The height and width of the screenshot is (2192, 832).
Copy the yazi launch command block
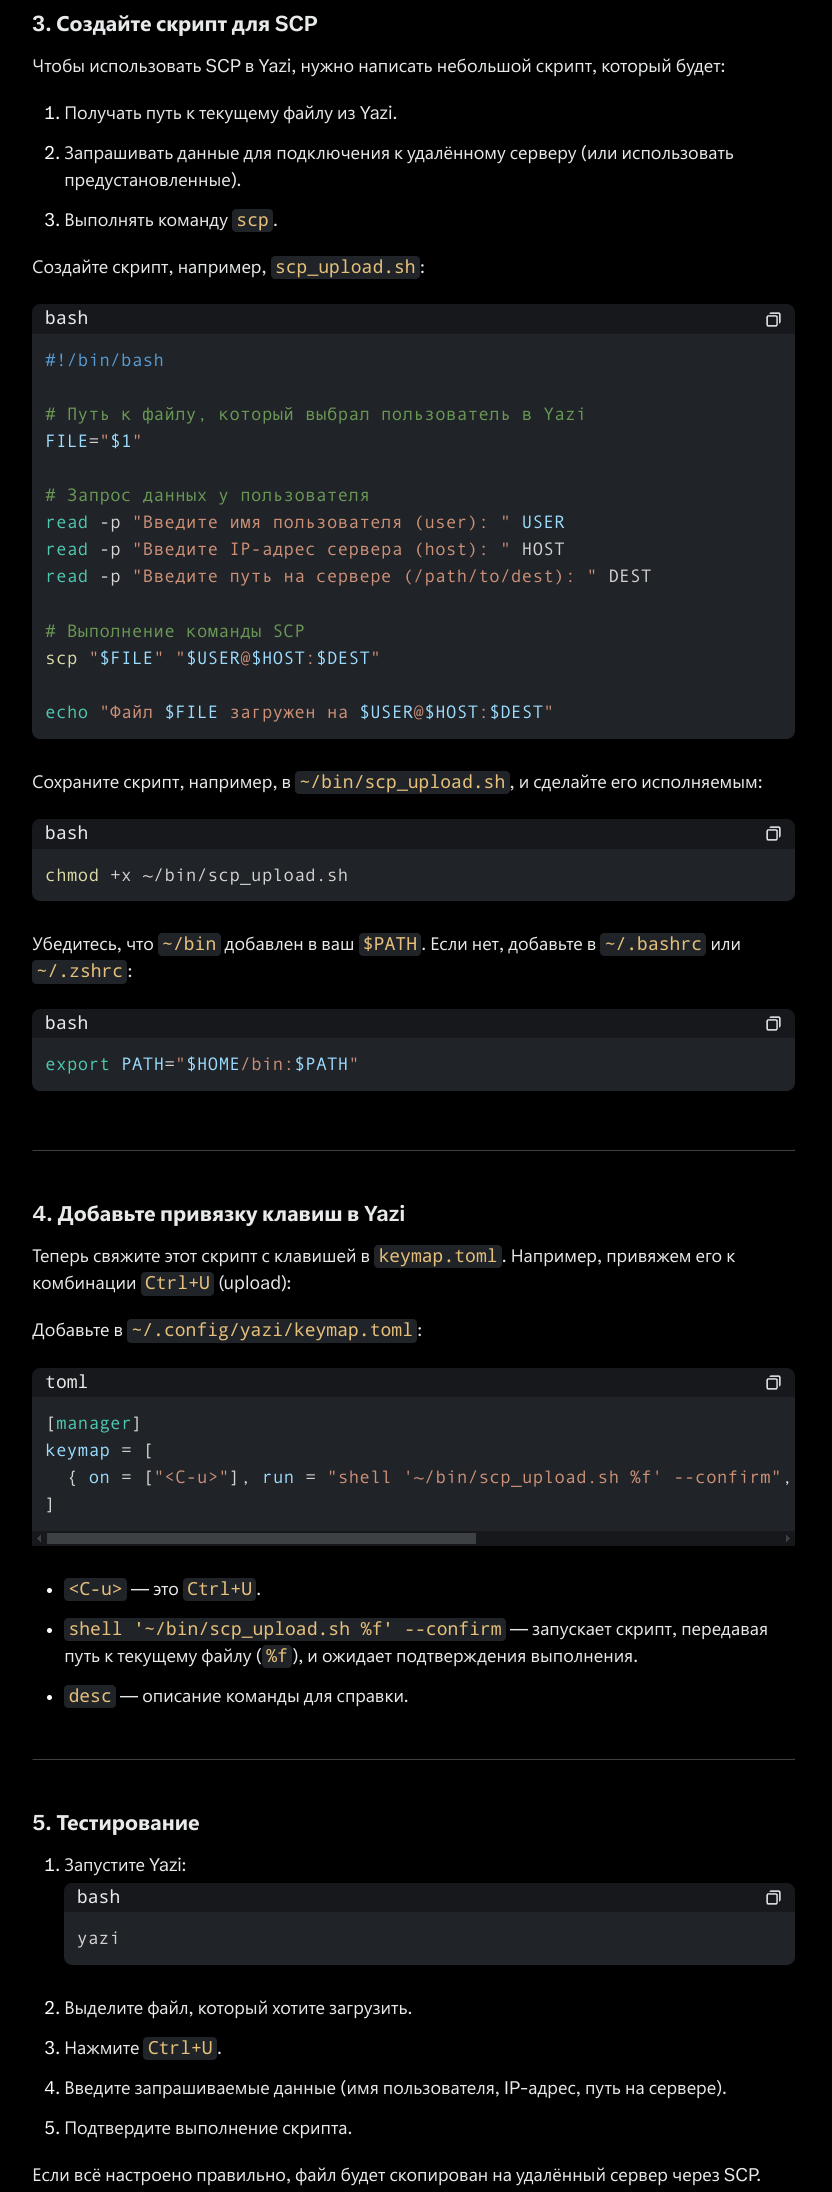click(772, 1897)
